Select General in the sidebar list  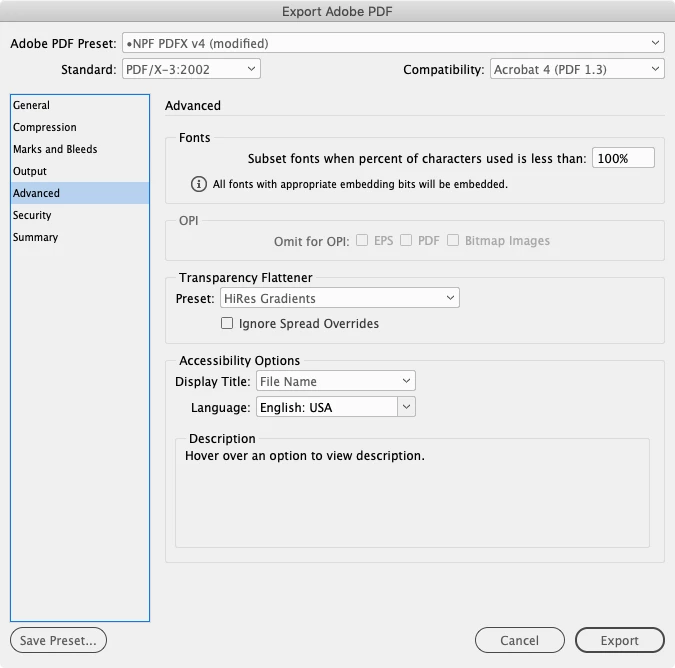80,105
